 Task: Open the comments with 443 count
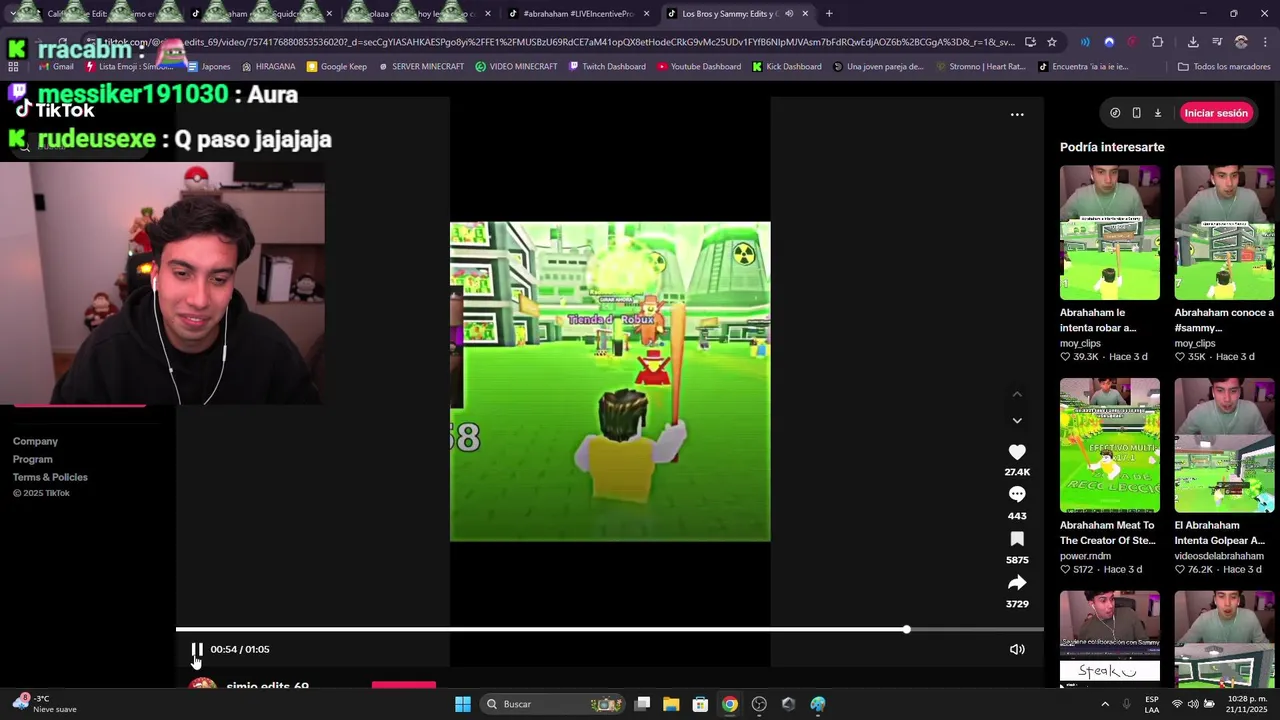point(1017,494)
